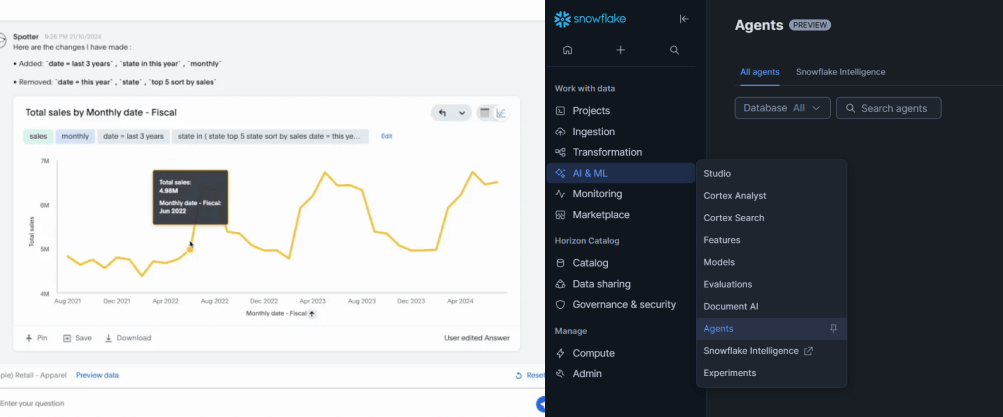
Task: Open the Database All dropdown
Action: (x=782, y=108)
